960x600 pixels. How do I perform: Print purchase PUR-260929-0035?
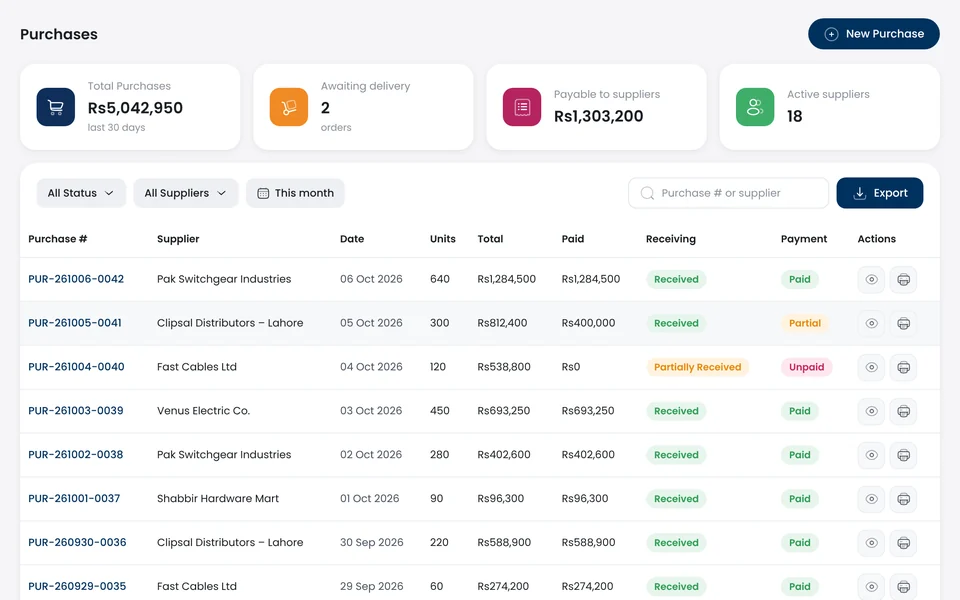pos(903,587)
